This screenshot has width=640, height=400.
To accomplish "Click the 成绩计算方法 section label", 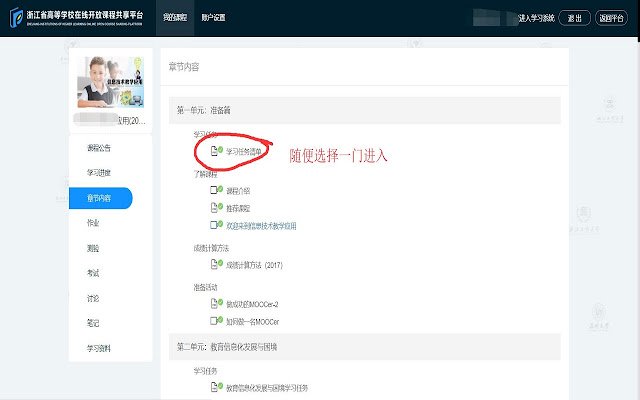I will tap(211, 248).
